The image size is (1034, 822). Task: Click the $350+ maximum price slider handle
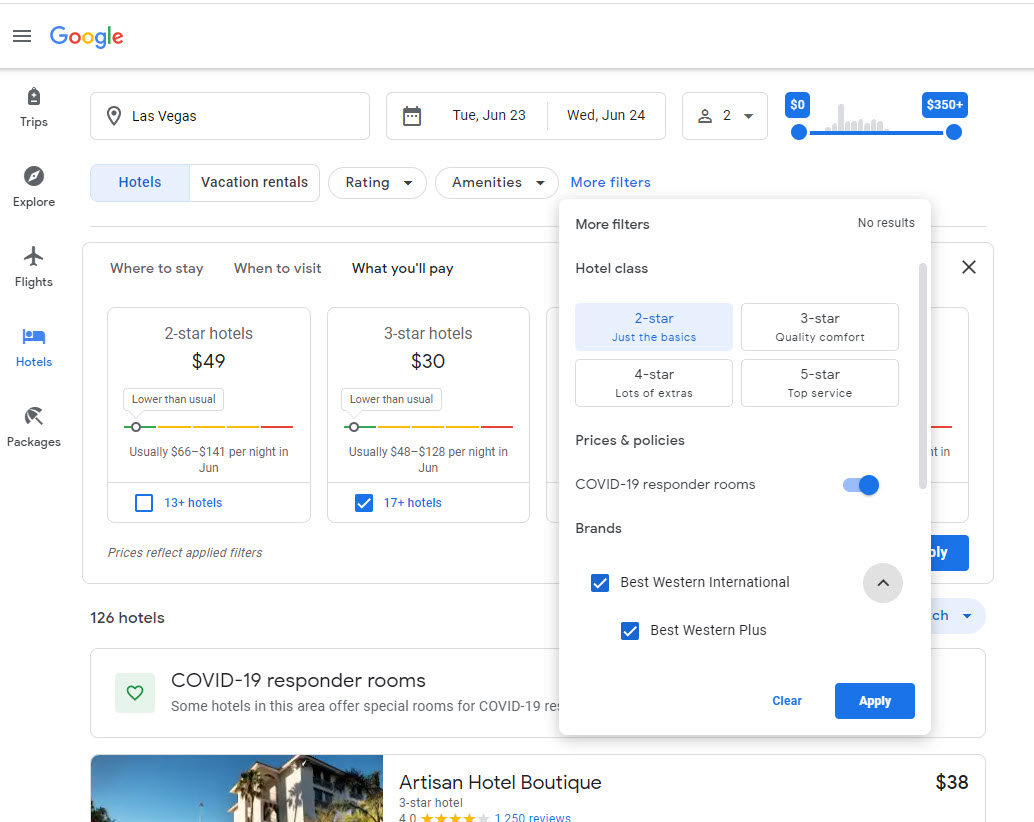954,132
